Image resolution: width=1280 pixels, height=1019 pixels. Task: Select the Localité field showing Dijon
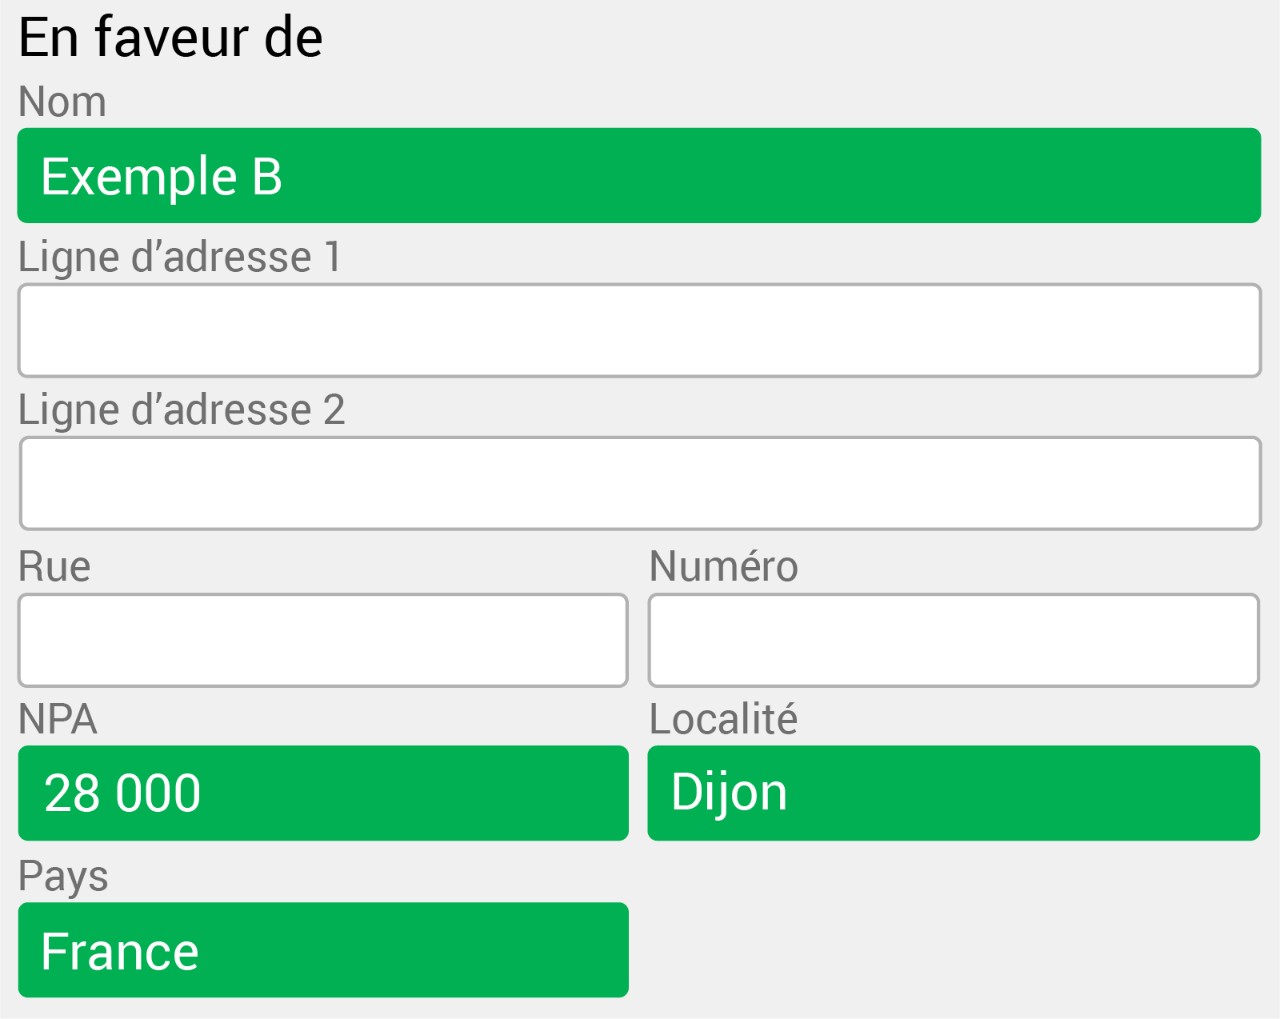pos(954,793)
